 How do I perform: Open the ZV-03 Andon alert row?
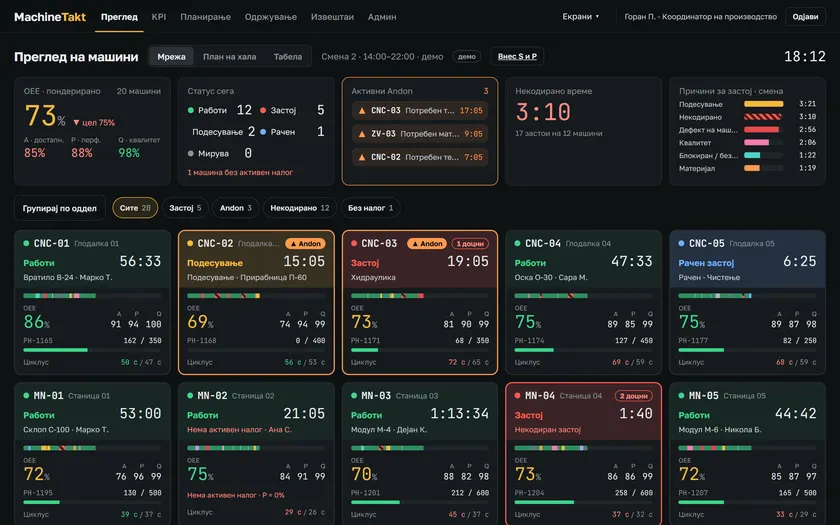419,134
